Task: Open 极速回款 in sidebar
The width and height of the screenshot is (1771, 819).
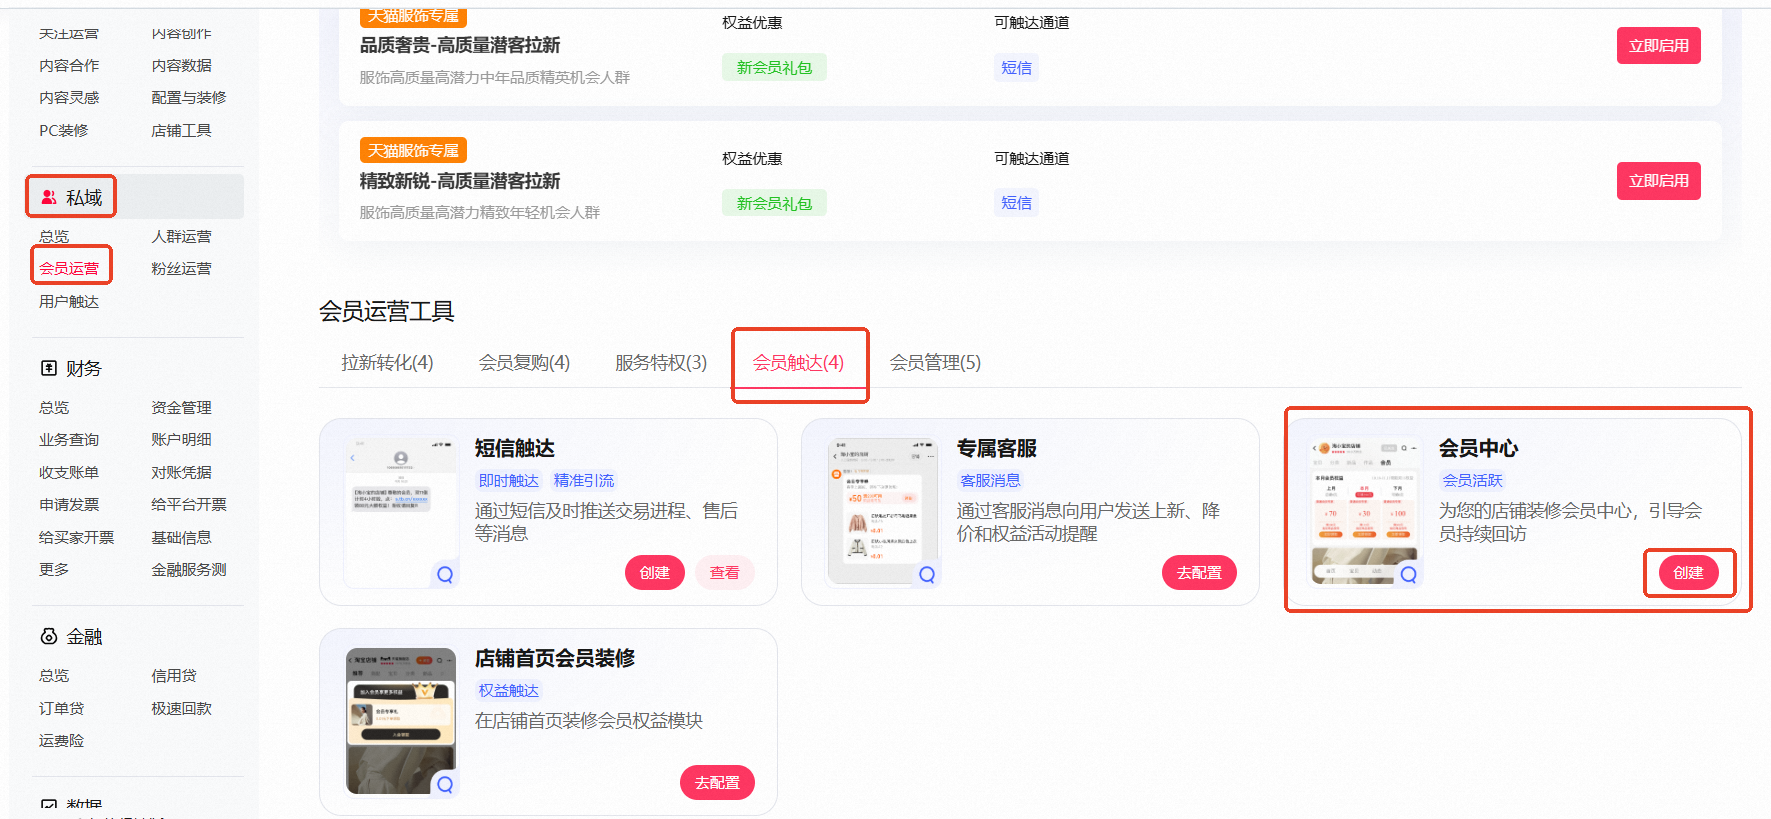Action: click(181, 708)
